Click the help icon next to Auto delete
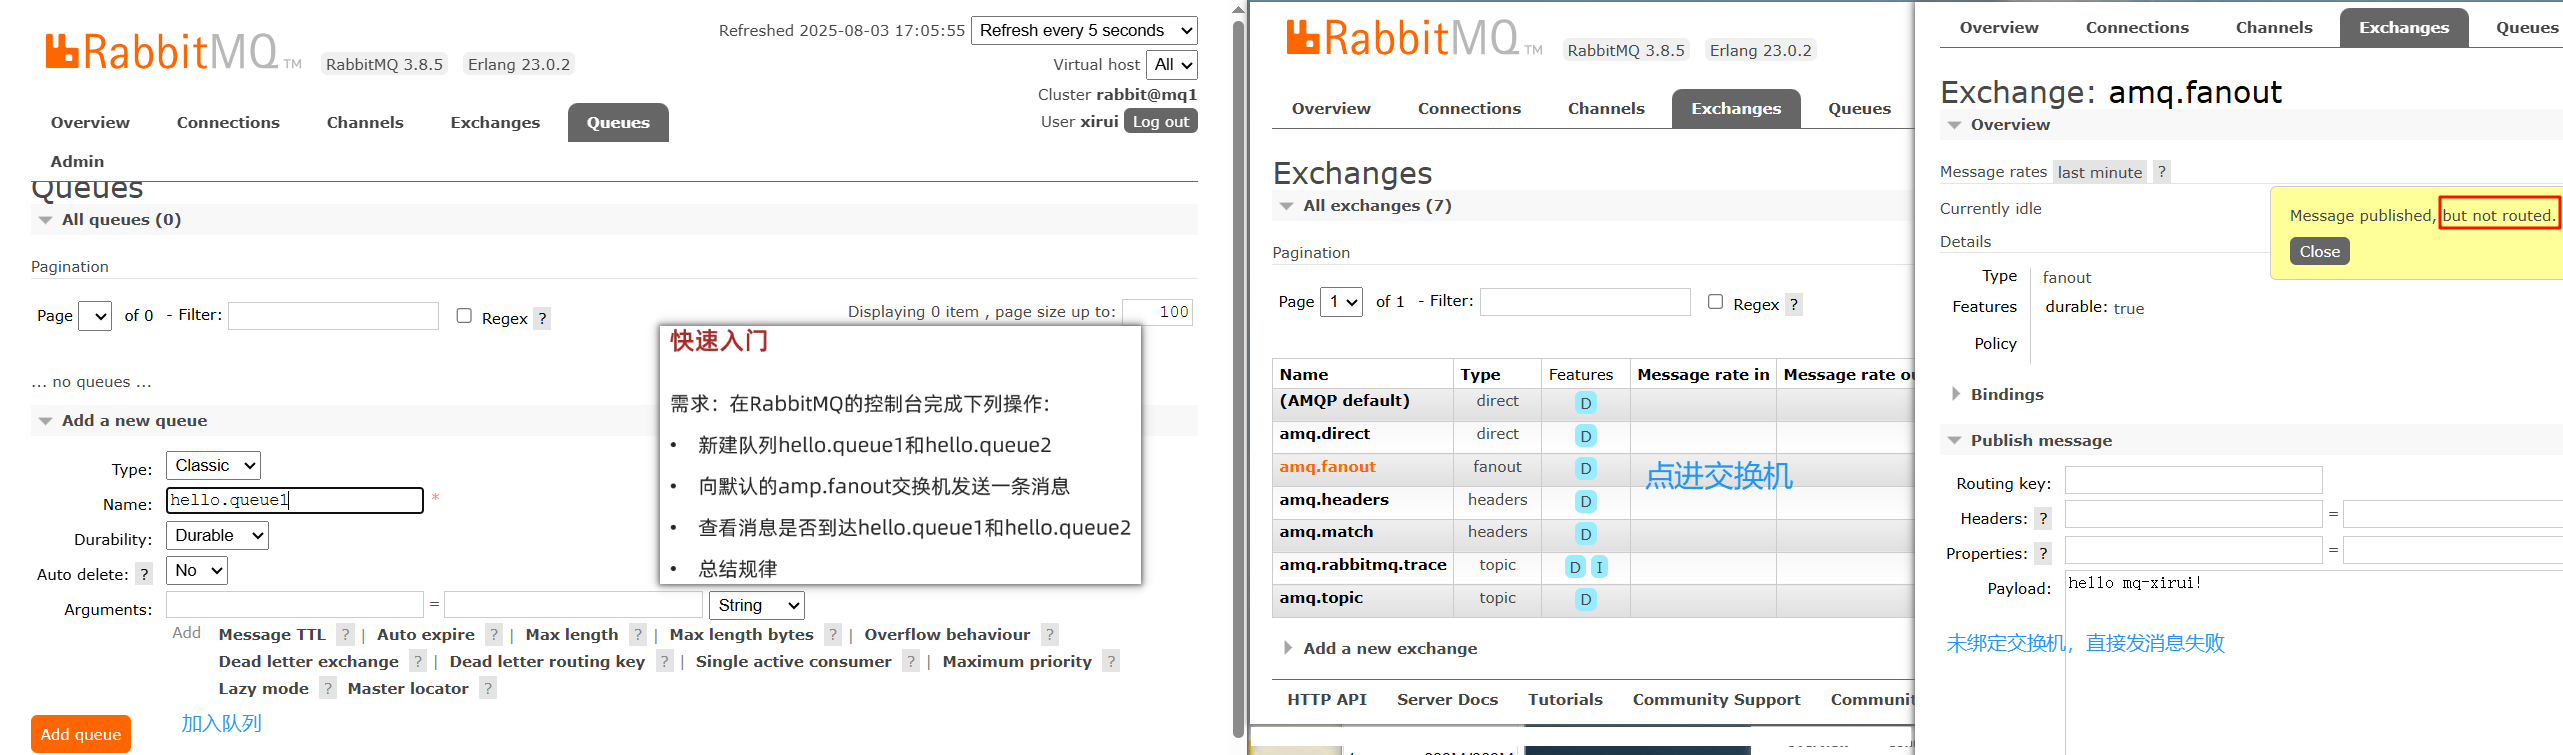This screenshot has height=755, width=2563. (145, 574)
